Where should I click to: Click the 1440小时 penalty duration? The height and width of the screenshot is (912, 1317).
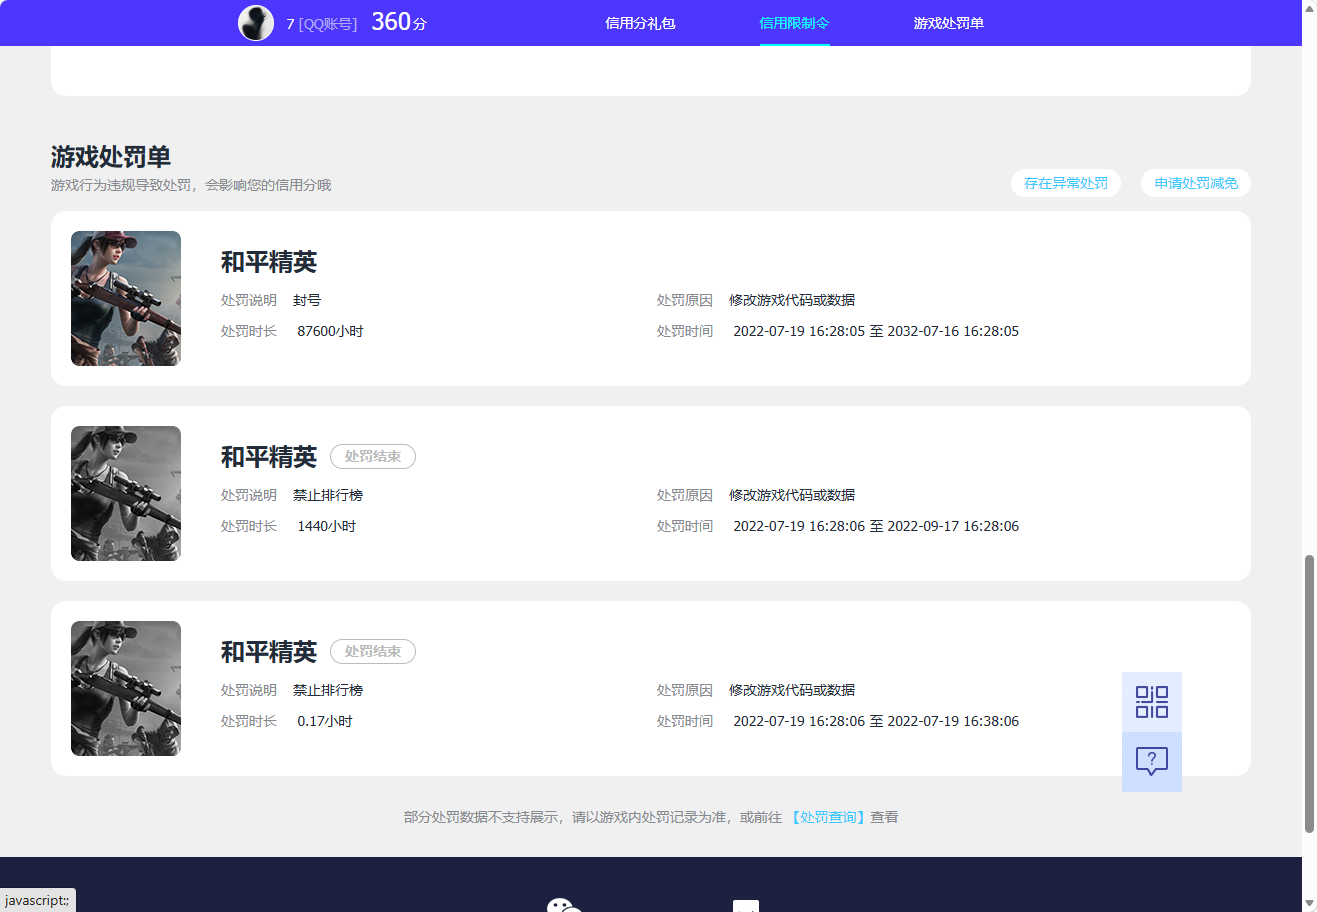click(326, 526)
